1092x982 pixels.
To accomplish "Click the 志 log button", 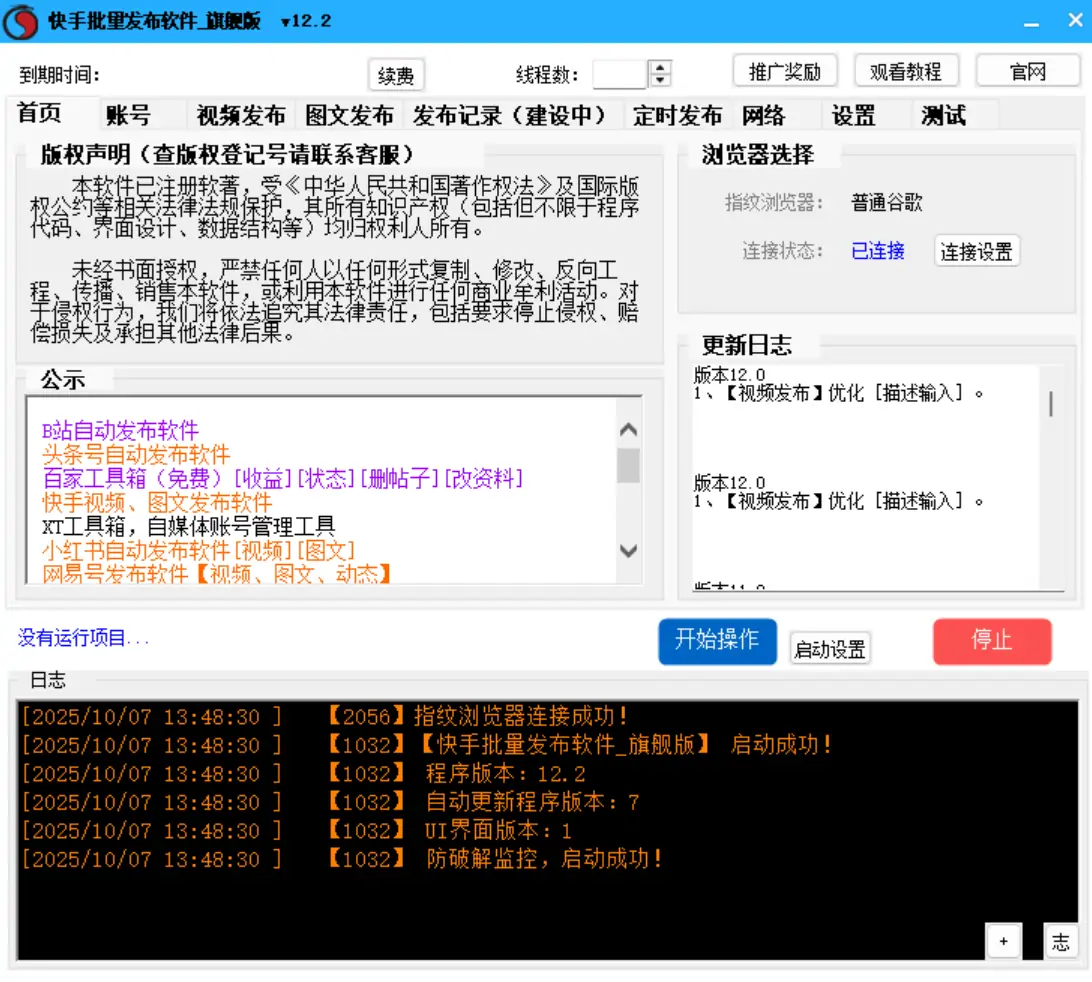I will tap(1061, 941).
